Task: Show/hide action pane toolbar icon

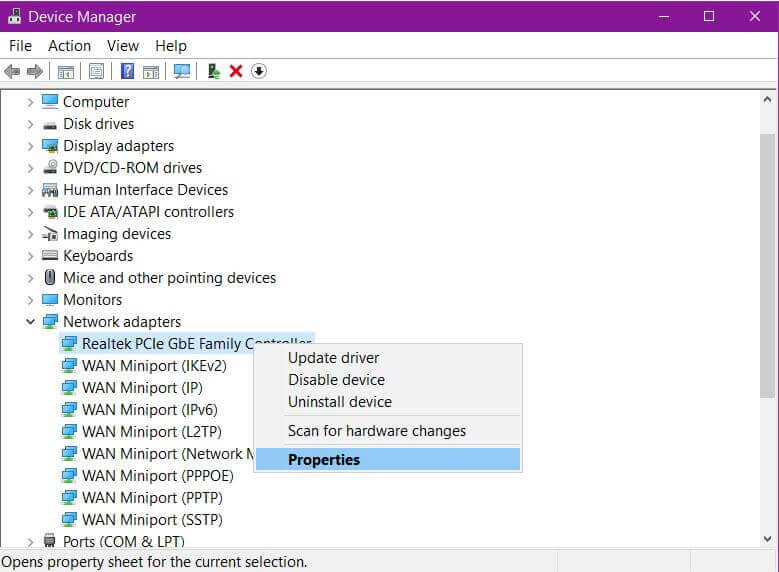Action: coord(151,72)
